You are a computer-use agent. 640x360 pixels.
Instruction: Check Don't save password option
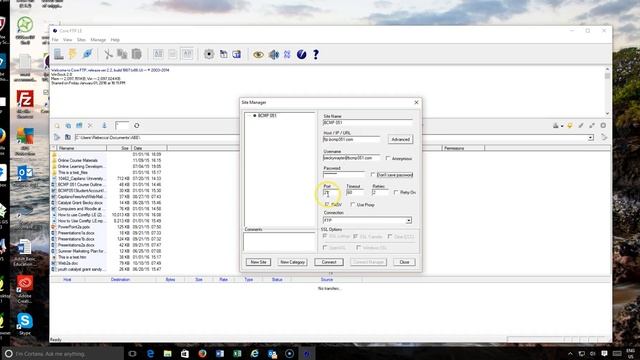coord(373,175)
